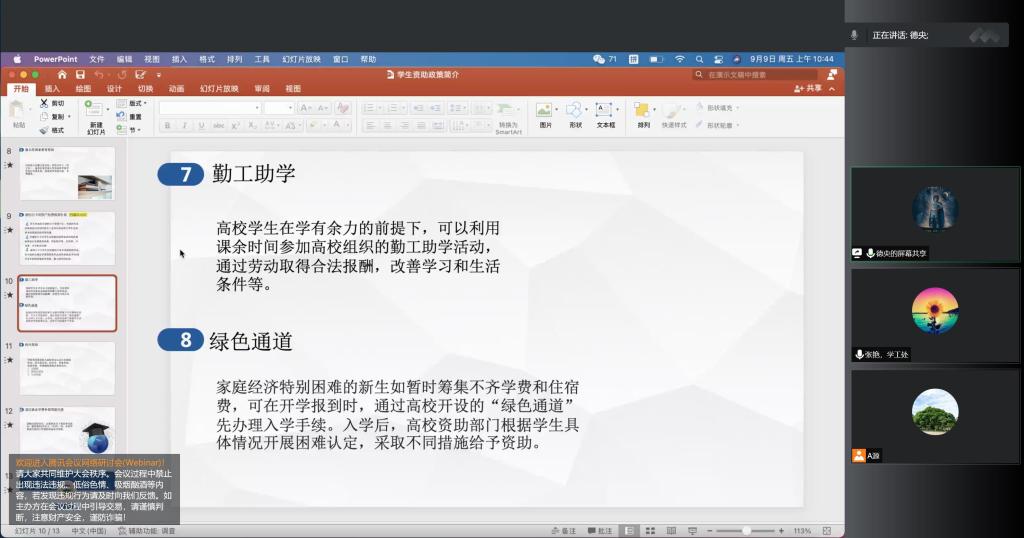Open the Shapes (形状) gallery
This screenshot has height=538, width=1024.
[575, 112]
